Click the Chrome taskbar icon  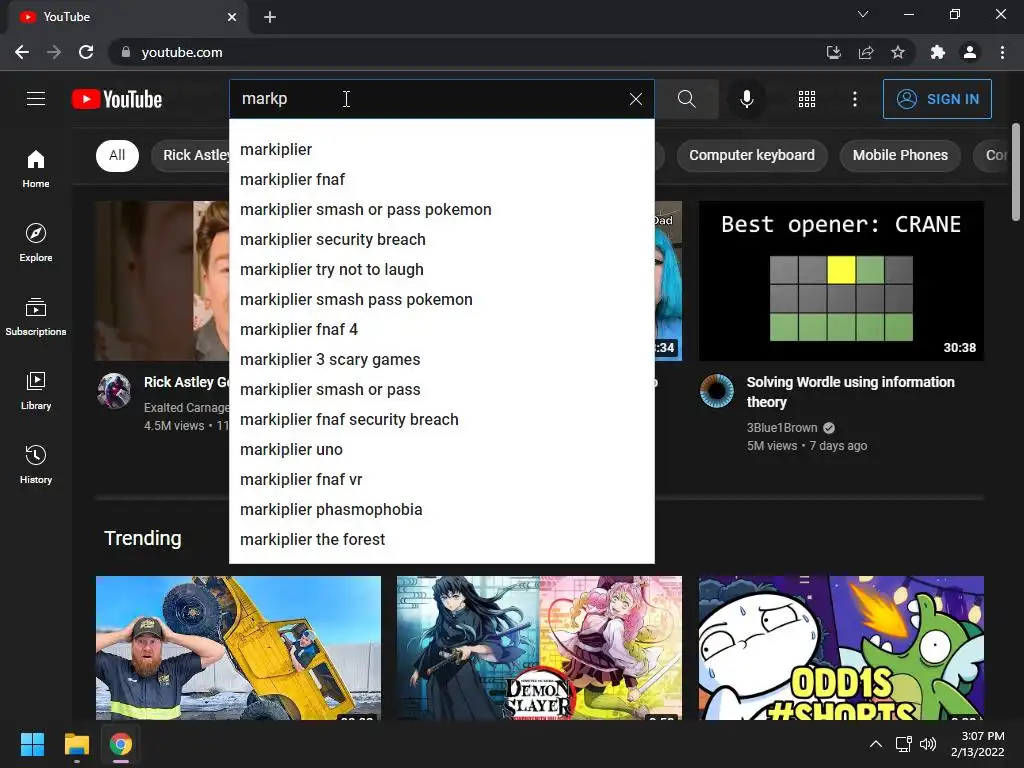(121, 744)
